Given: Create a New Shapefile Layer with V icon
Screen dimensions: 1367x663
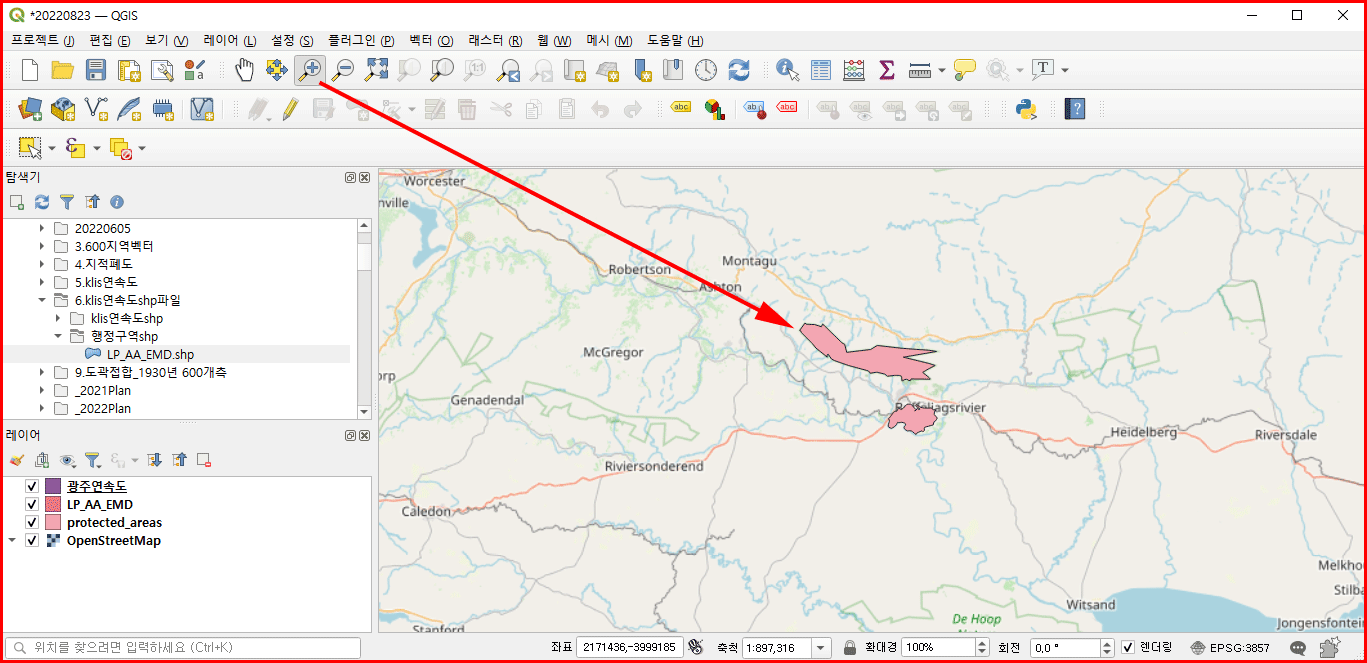Looking at the screenshot, I should pos(96,109).
